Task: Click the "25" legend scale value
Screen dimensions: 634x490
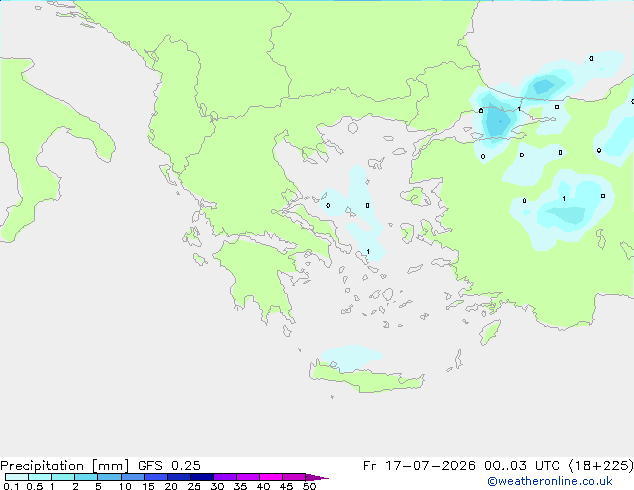Action: tap(194, 486)
